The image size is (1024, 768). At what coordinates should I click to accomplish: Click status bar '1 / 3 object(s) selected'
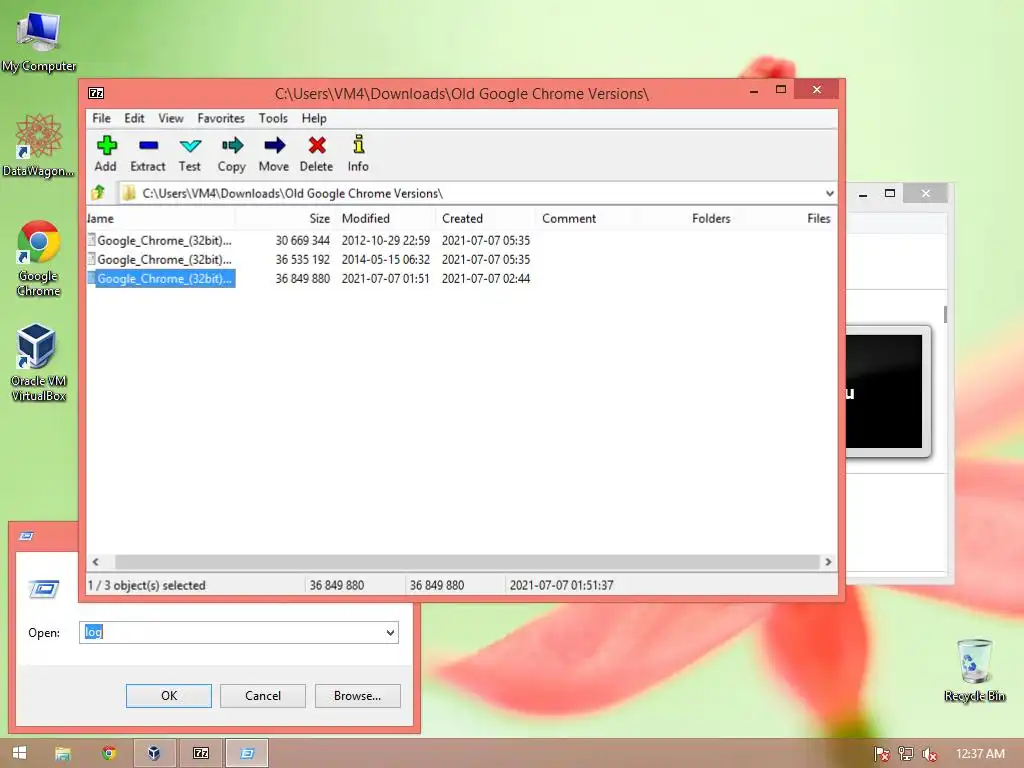(x=147, y=585)
